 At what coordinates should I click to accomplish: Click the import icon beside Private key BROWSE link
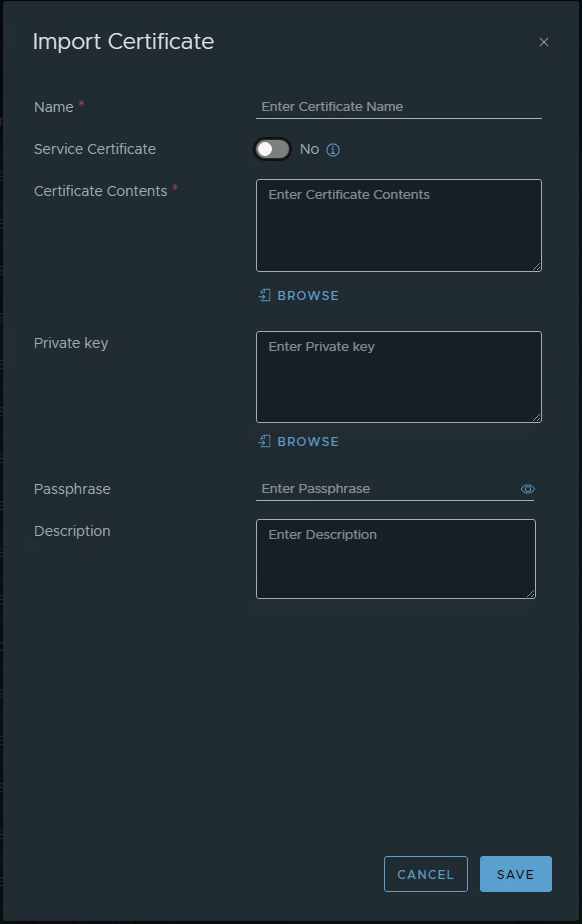click(x=263, y=441)
